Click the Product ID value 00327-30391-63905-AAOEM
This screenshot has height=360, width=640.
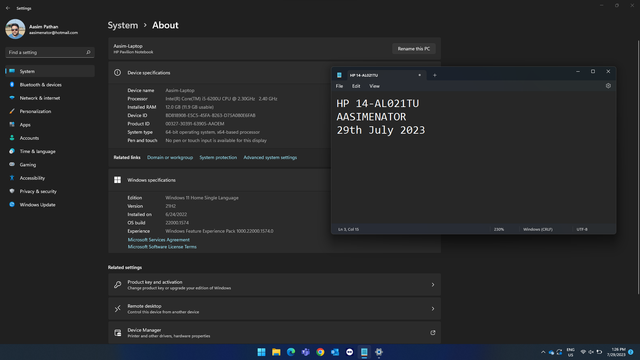click(x=195, y=124)
